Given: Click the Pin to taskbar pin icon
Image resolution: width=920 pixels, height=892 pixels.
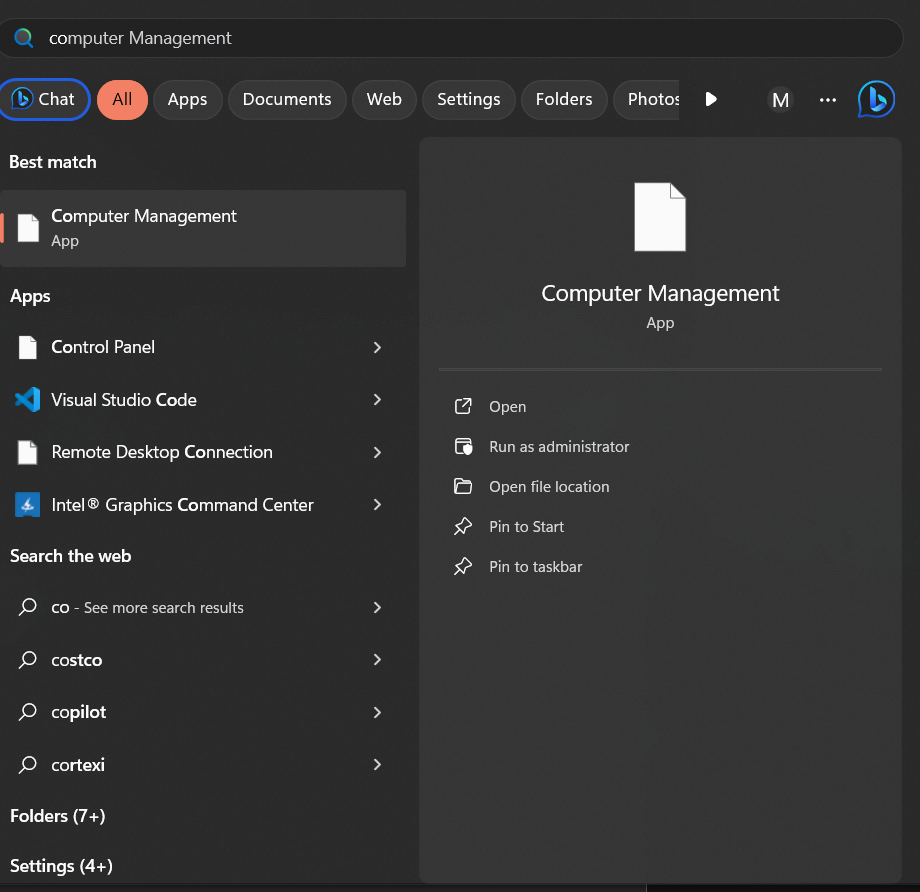Looking at the screenshot, I should pyautogui.click(x=463, y=567).
